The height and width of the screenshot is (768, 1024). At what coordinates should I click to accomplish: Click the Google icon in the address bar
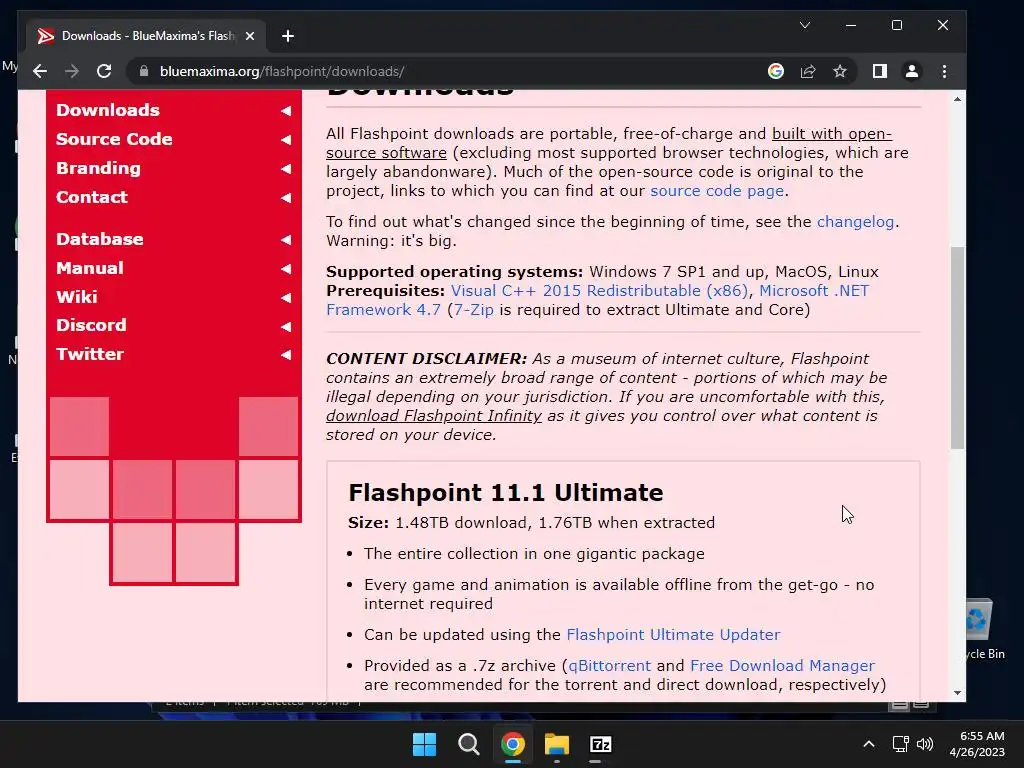(x=776, y=71)
